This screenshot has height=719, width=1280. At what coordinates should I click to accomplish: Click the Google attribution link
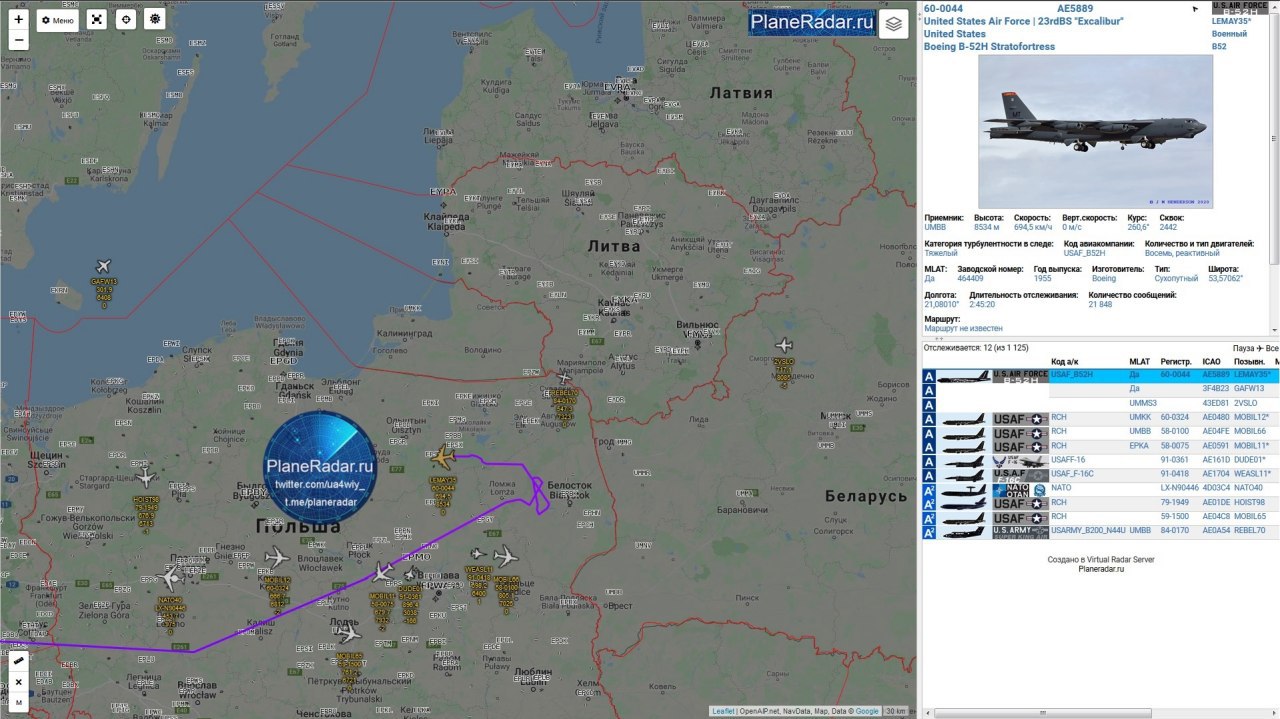(866, 711)
